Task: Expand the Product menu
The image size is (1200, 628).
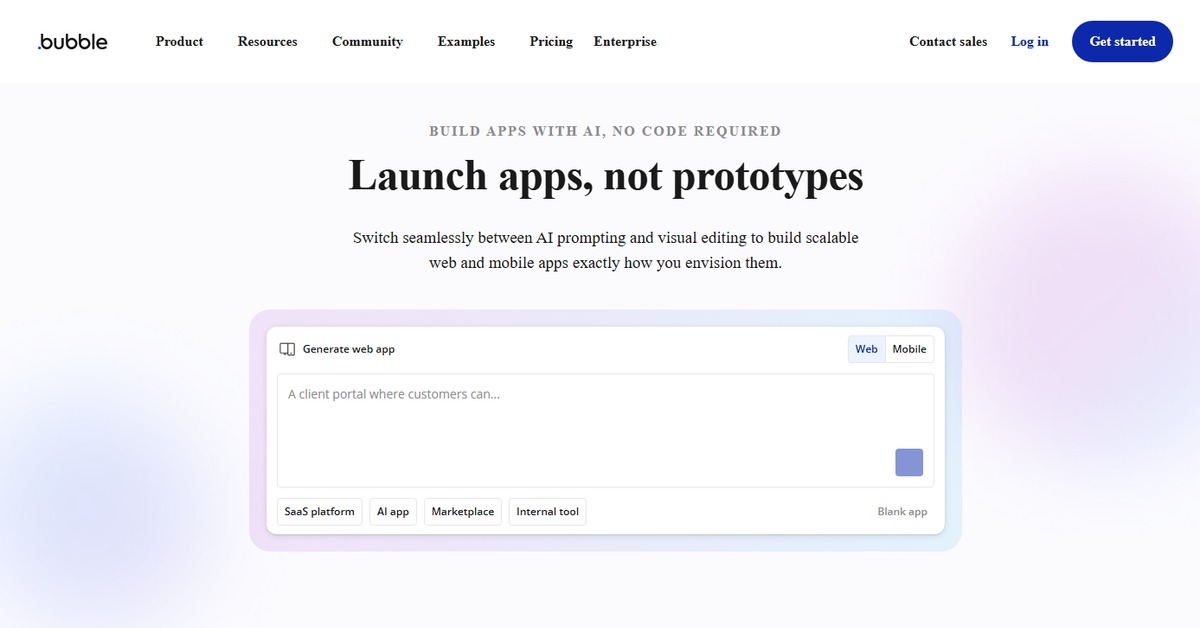Action: 179,42
